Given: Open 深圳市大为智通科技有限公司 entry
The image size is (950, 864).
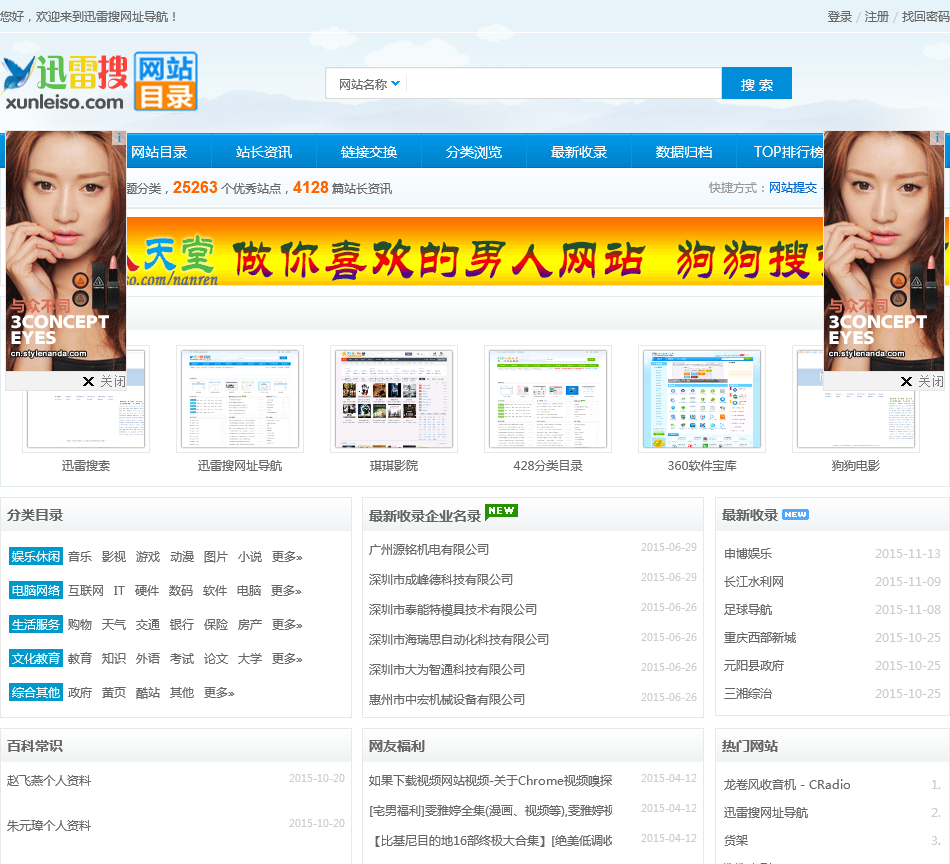Looking at the screenshot, I should (447, 669).
